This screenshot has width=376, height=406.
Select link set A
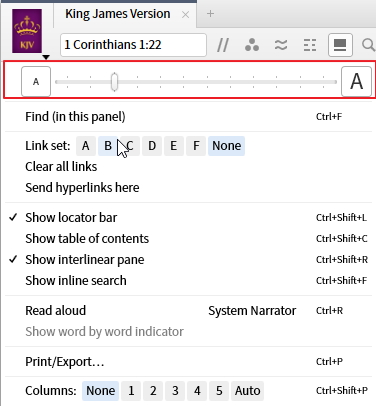(x=86, y=146)
